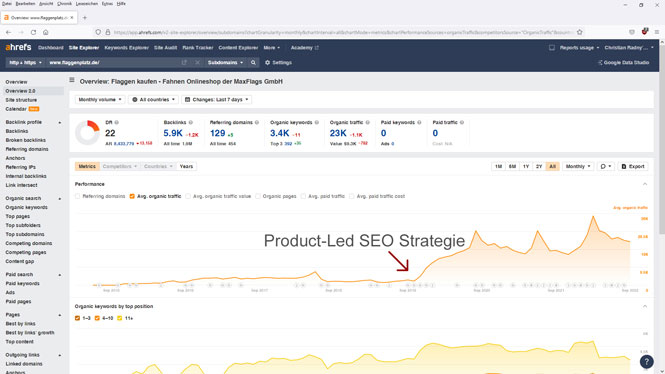Click the info icon next to Paid keywords
Screen dimensions: 665x374
[x=419, y=123]
